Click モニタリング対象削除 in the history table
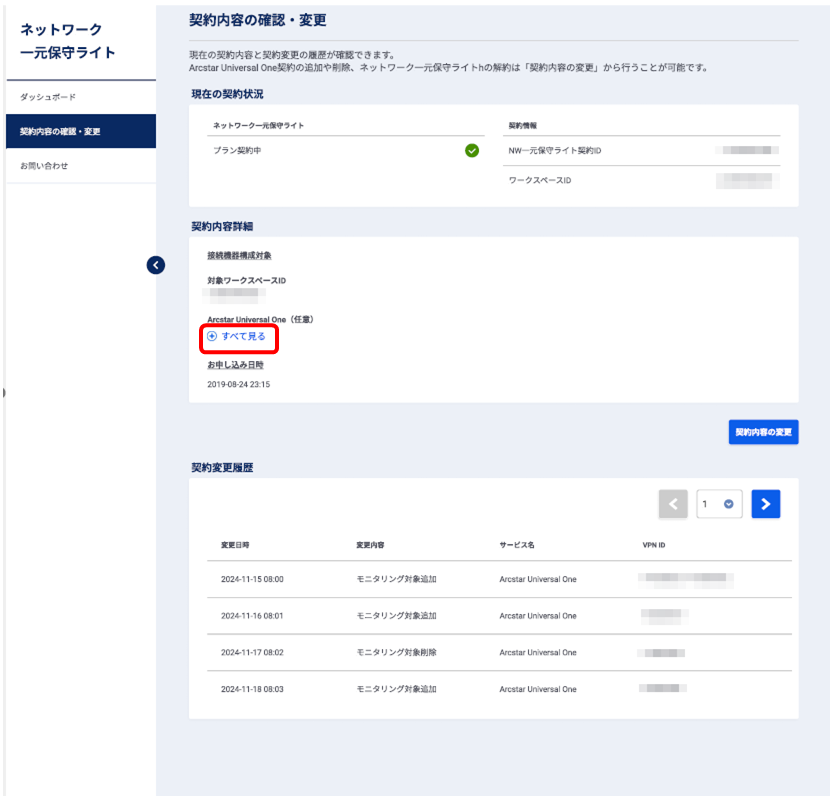The height and width of the screenshot is (801, 834). [396, 653]
